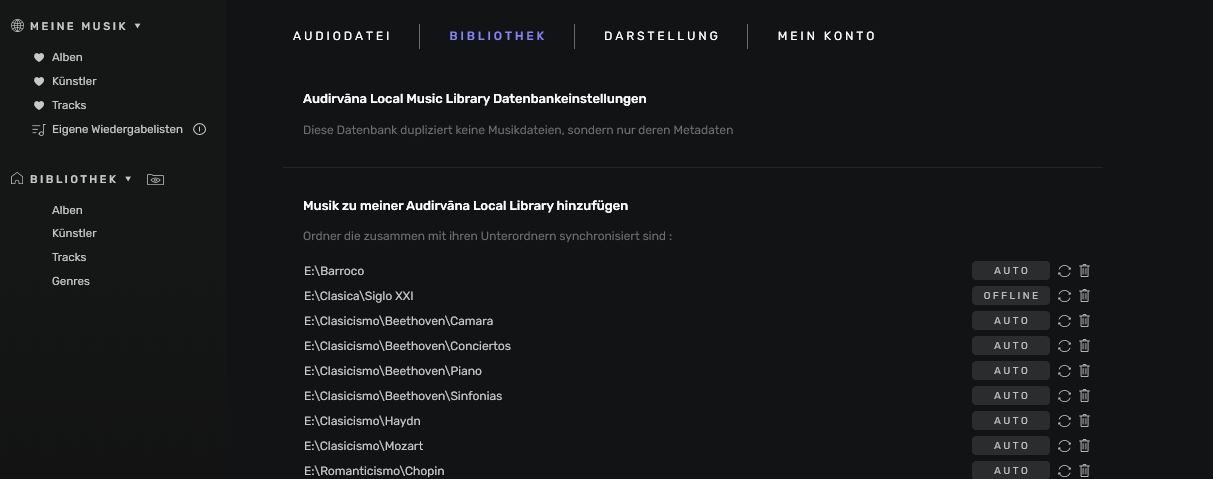Open Genres in the Bibliothek section
This screenshot has width=1213, height=479.
(71, 281)
